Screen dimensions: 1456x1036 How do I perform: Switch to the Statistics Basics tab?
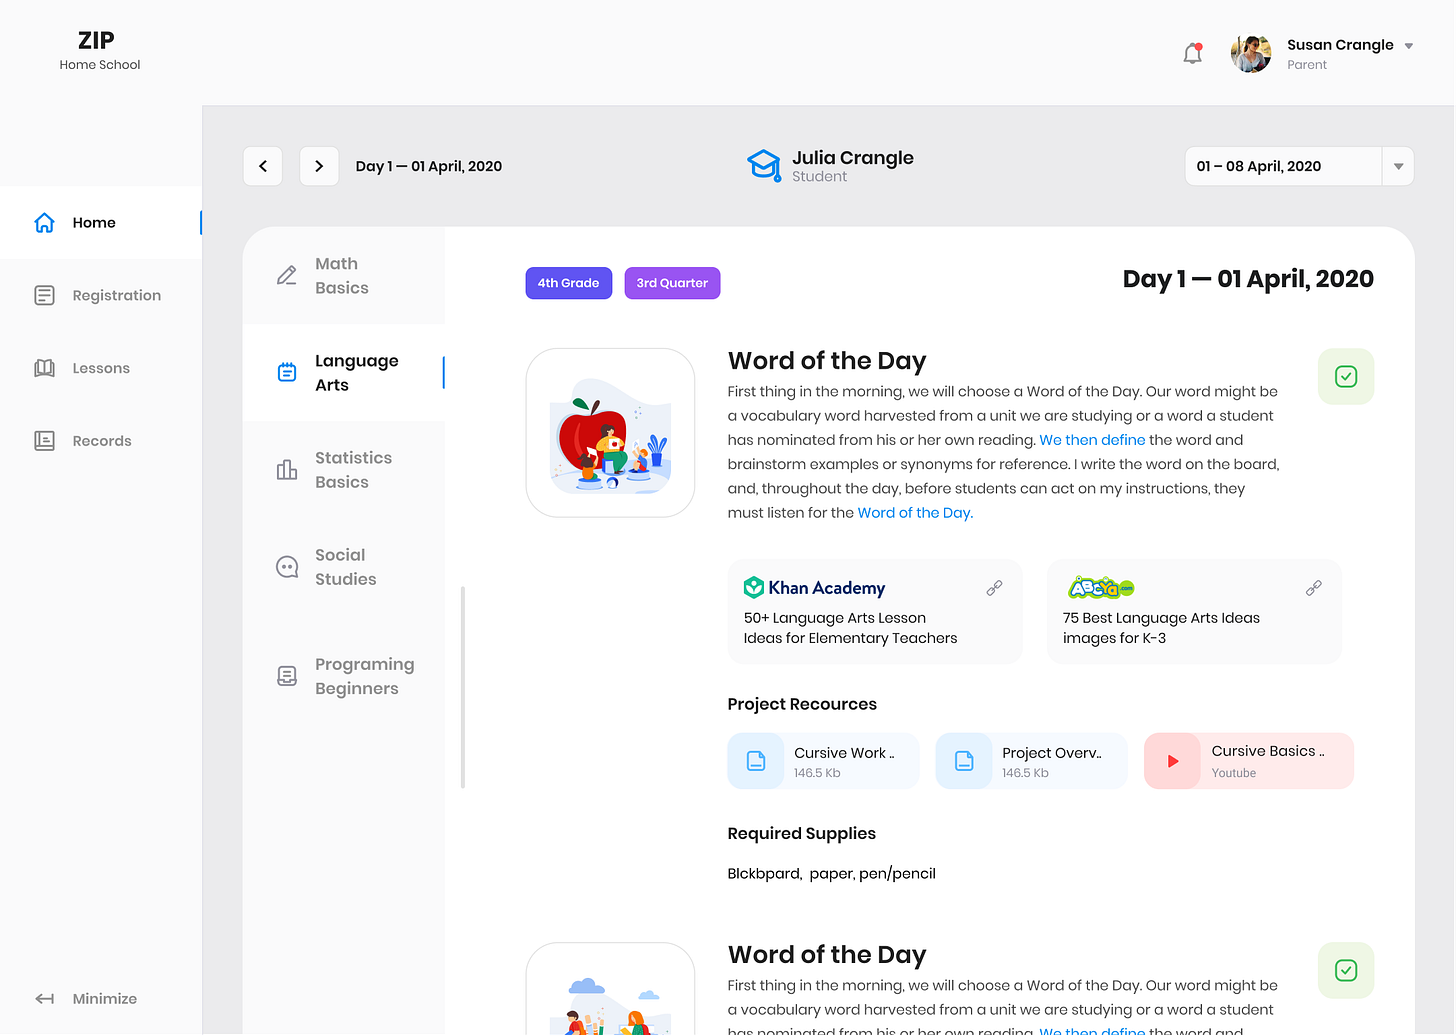click(344, 470)
